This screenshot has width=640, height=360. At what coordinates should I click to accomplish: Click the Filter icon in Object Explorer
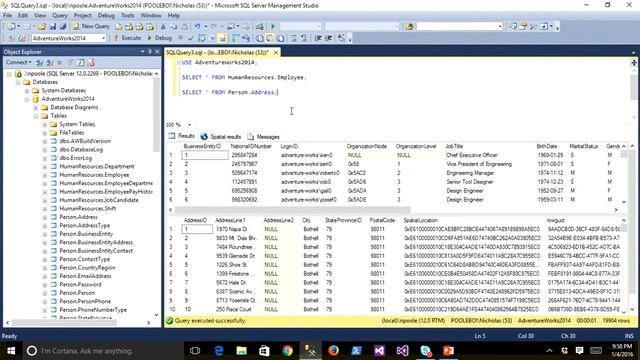pos(71,62)
